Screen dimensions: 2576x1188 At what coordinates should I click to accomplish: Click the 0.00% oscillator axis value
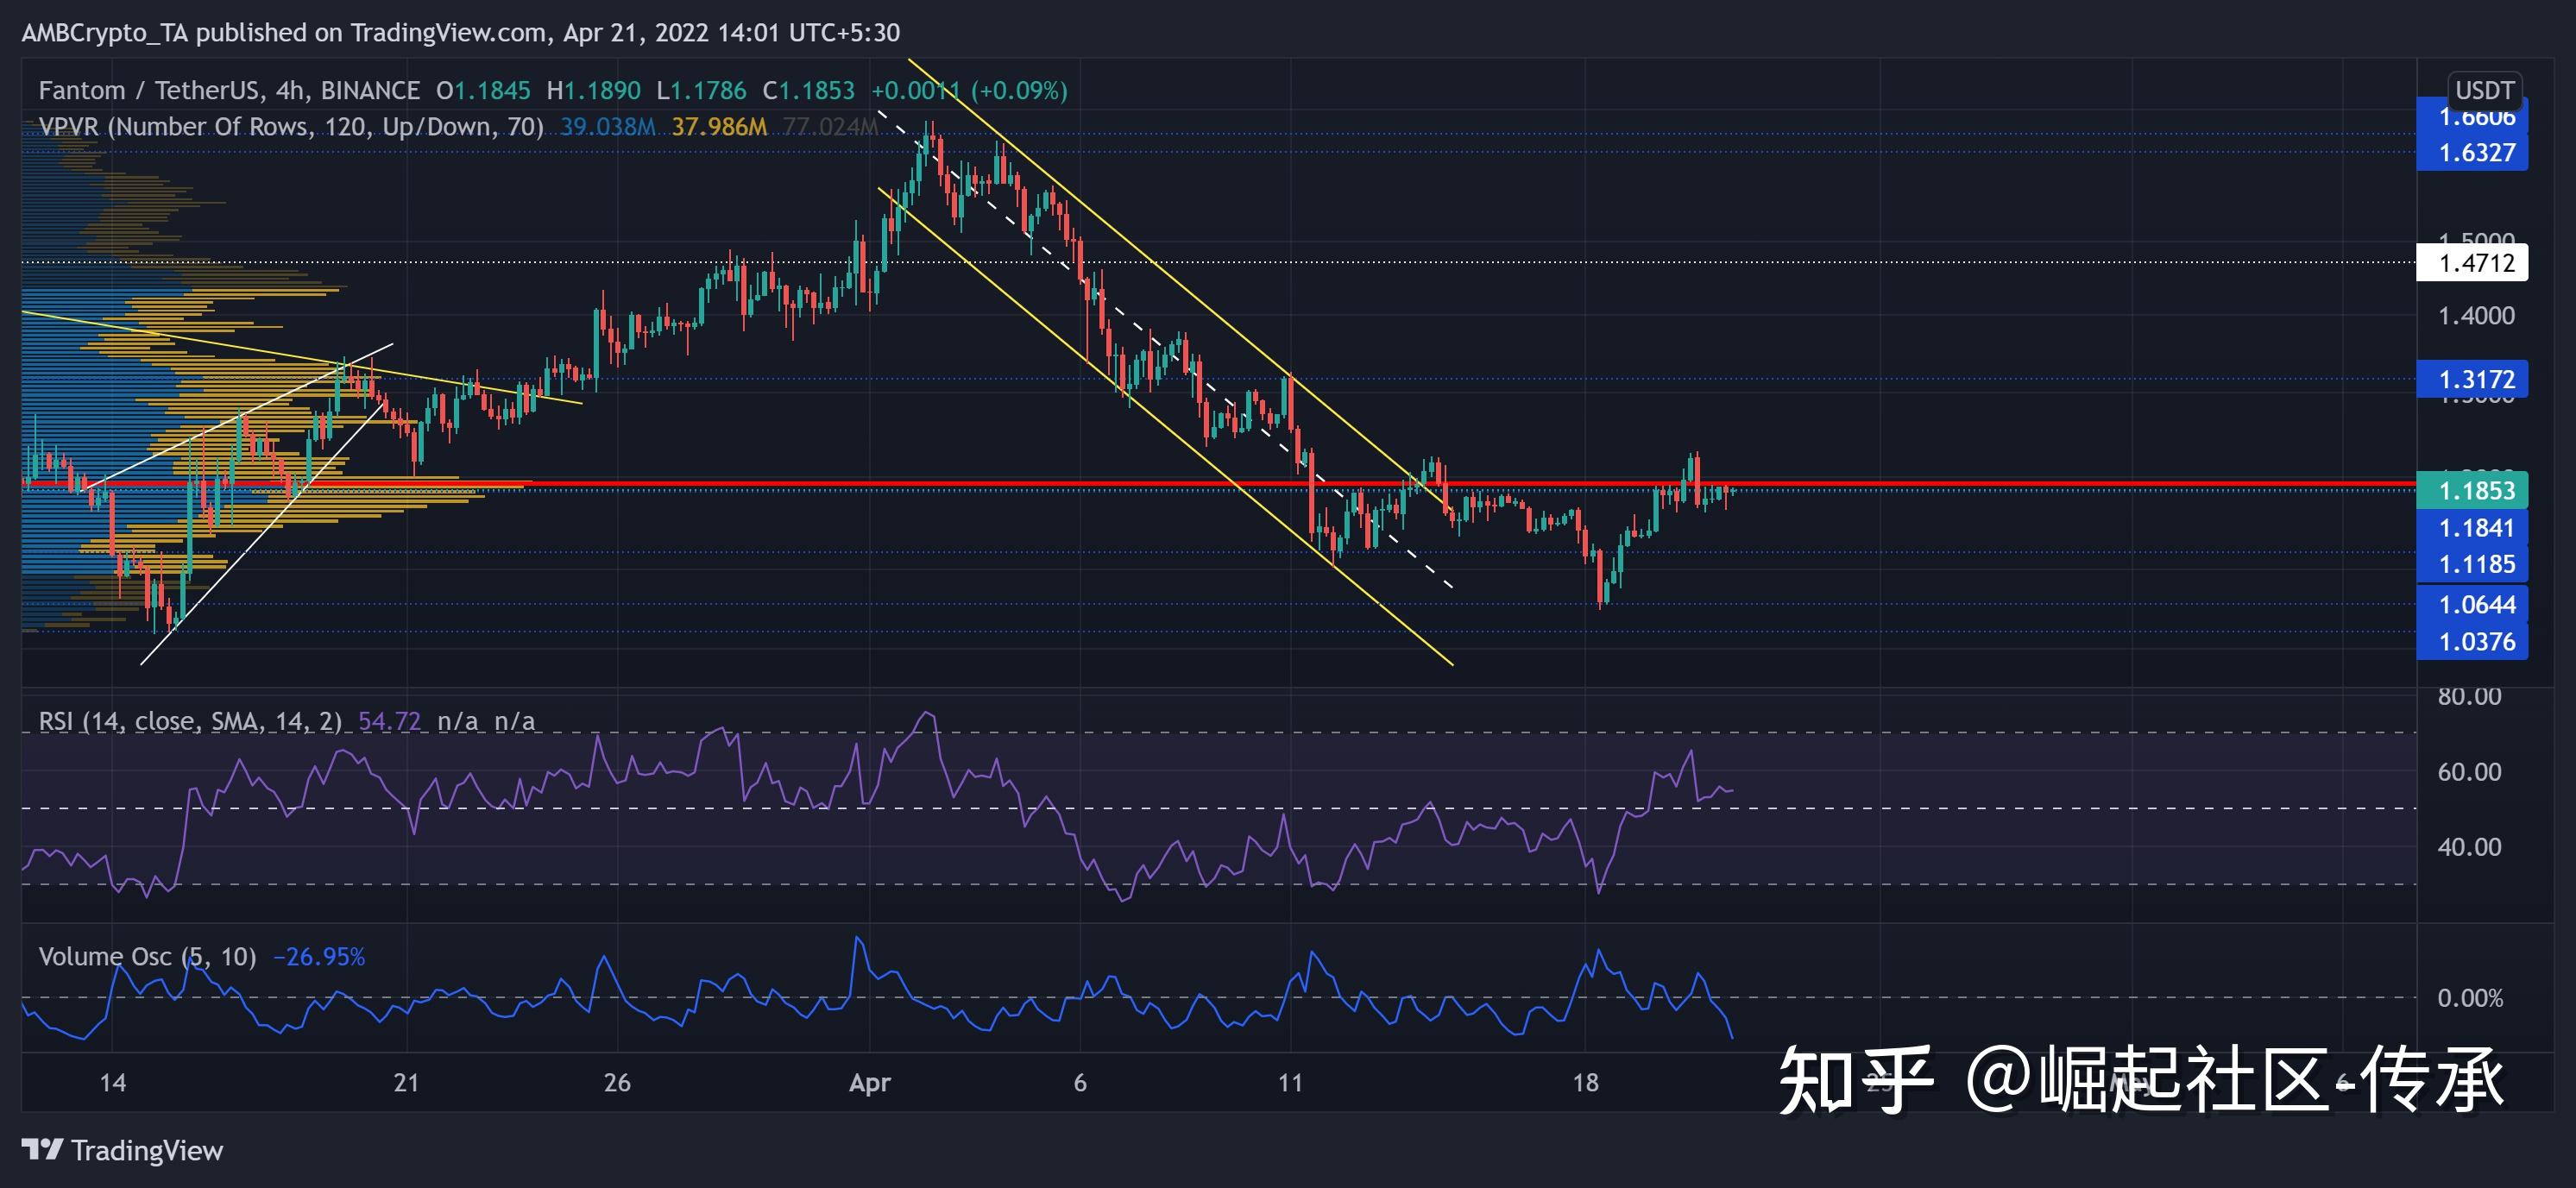[2470, 998]
